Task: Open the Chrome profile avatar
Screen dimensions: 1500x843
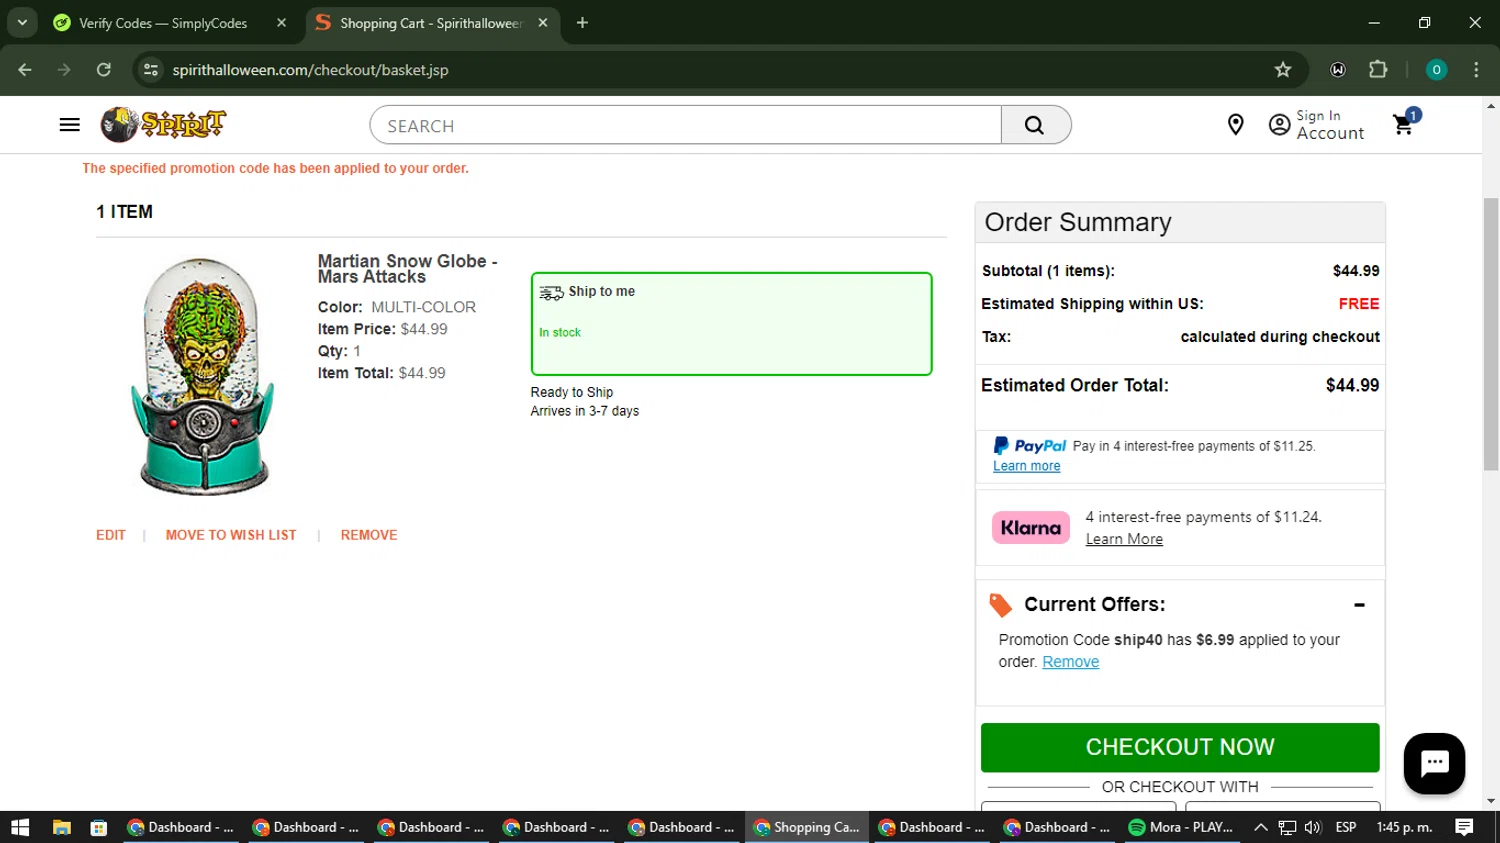Action: [1436, 70]
